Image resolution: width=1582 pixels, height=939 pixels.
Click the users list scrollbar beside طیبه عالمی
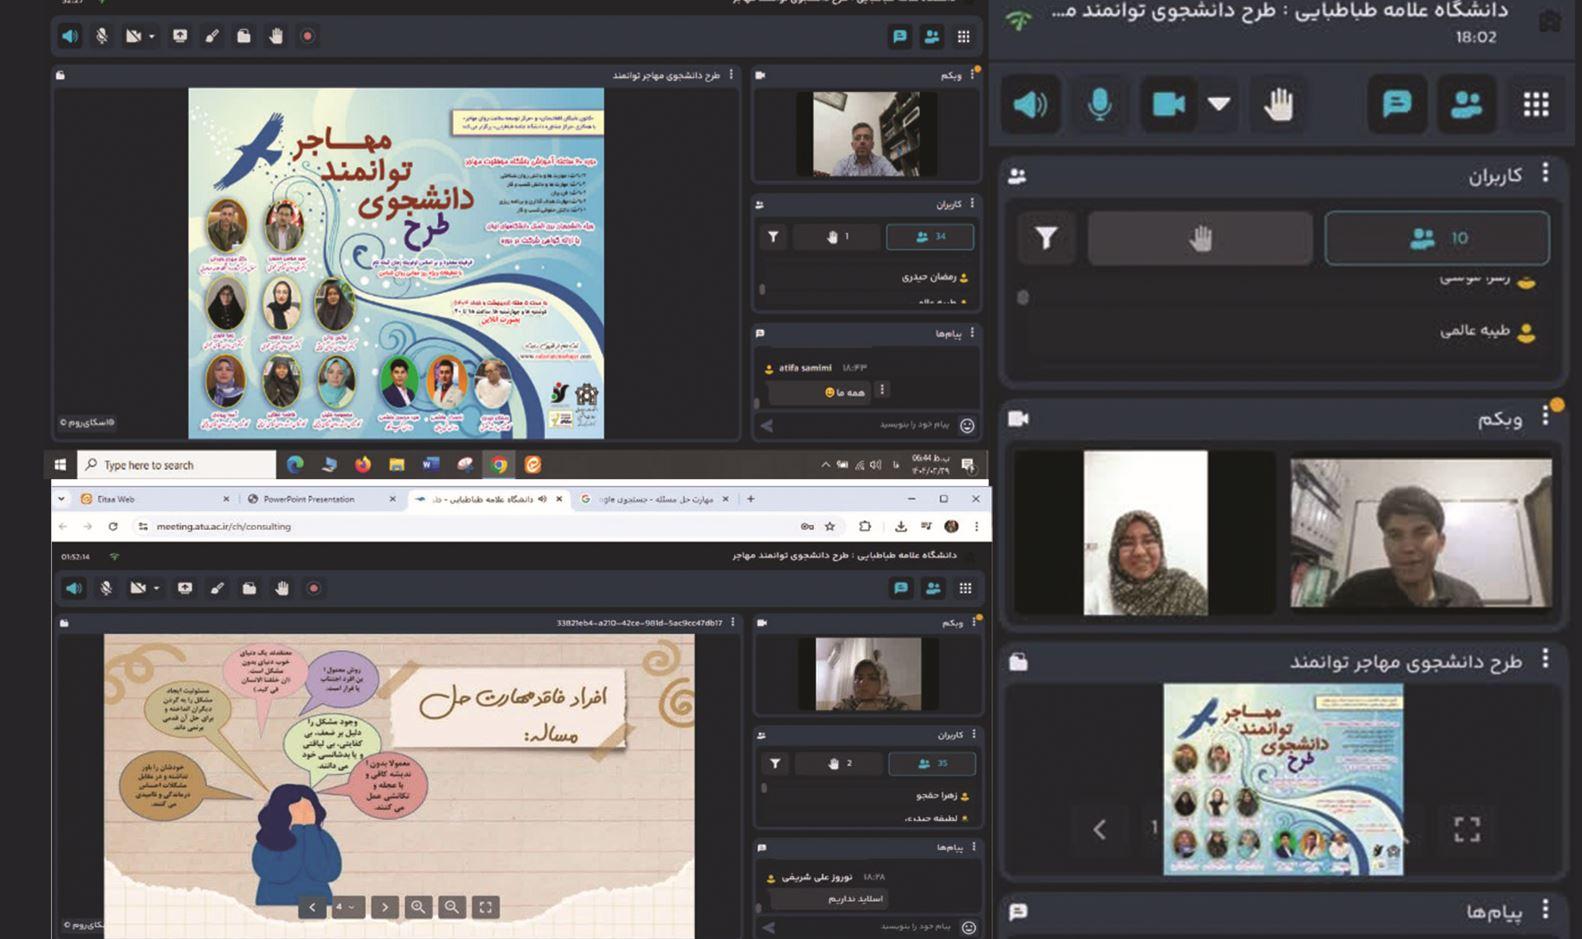(x=1023, y=298)
